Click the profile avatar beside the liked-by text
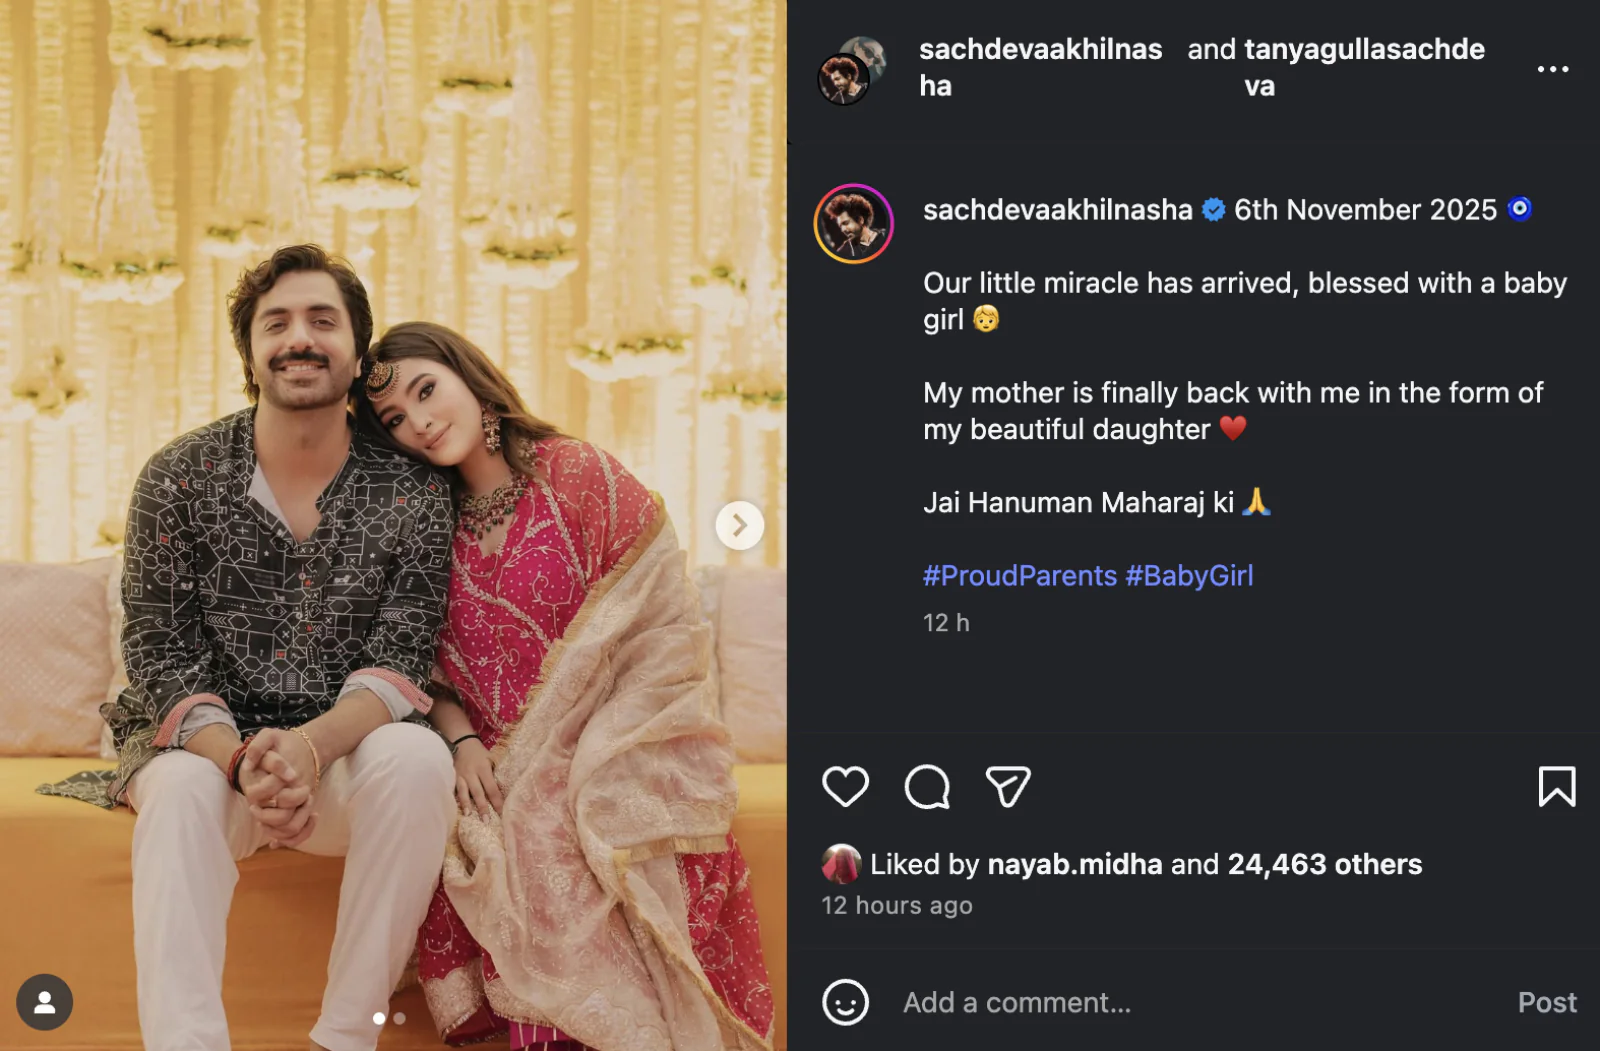This screenshot has width=1600, height=1051. (843, 864)
